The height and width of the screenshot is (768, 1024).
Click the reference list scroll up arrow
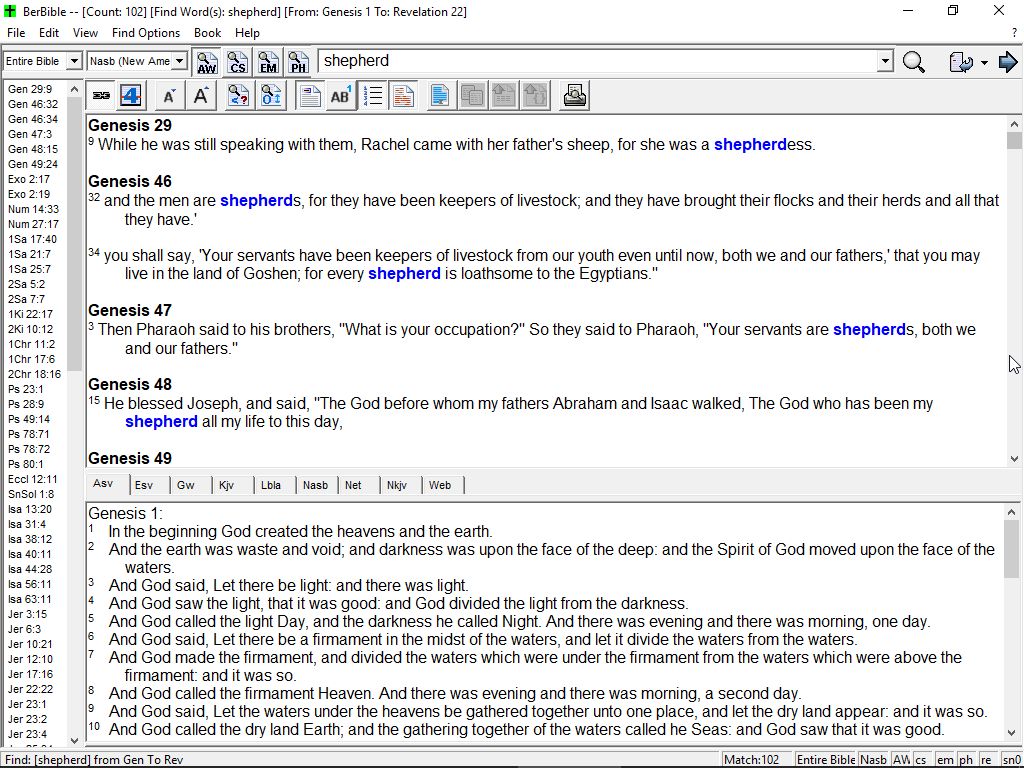click(74, 89)
